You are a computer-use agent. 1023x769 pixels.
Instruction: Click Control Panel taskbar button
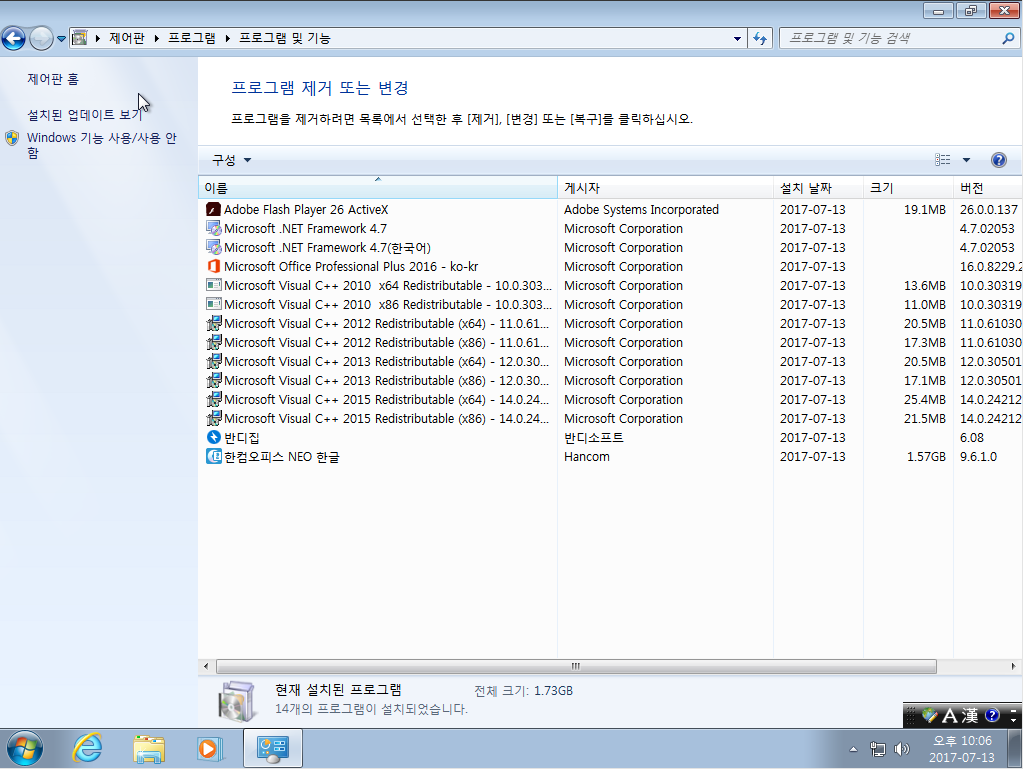(x=273, y=748)
